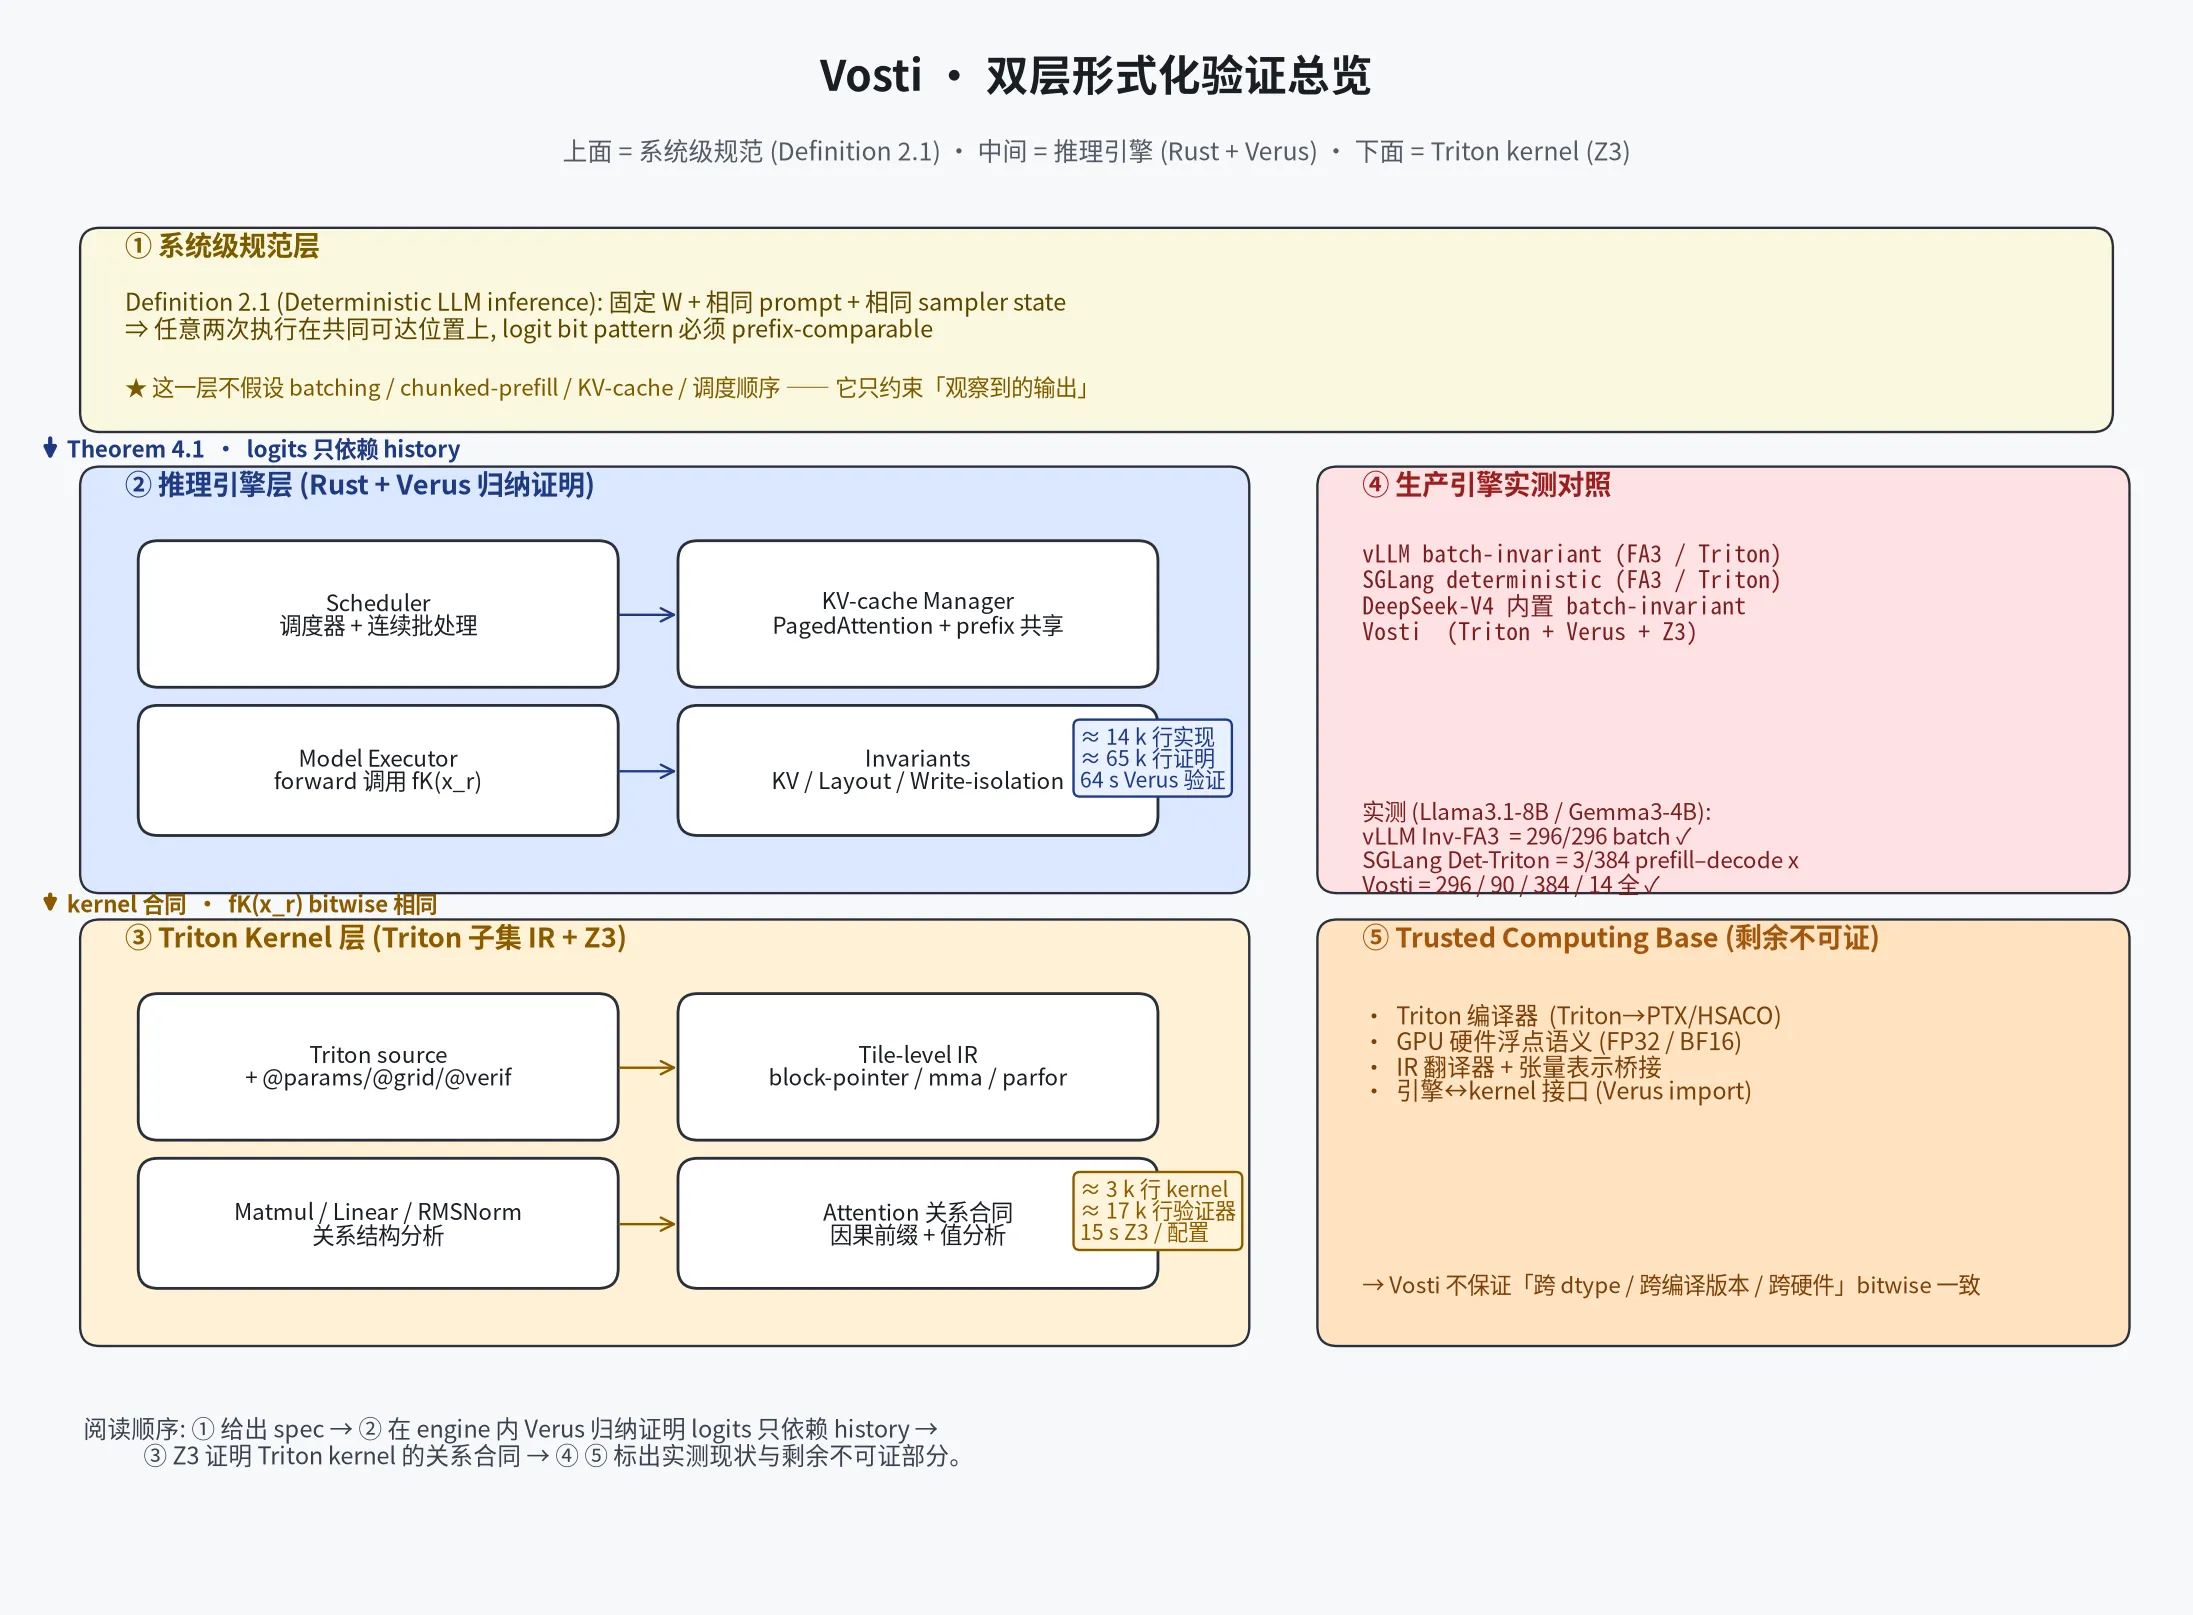Click the Theorem 4.1 label
Screen dimensions: 2193x1615
(252, 449)
